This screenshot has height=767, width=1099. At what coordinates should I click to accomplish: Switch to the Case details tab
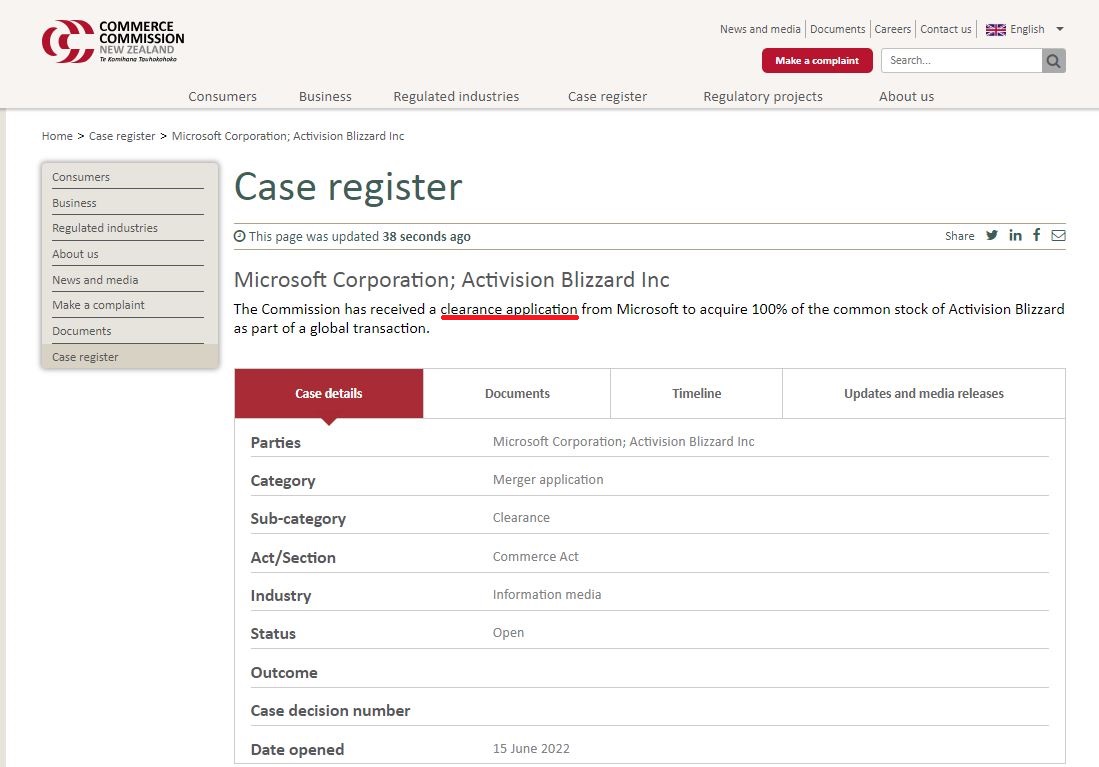(329, 393)
